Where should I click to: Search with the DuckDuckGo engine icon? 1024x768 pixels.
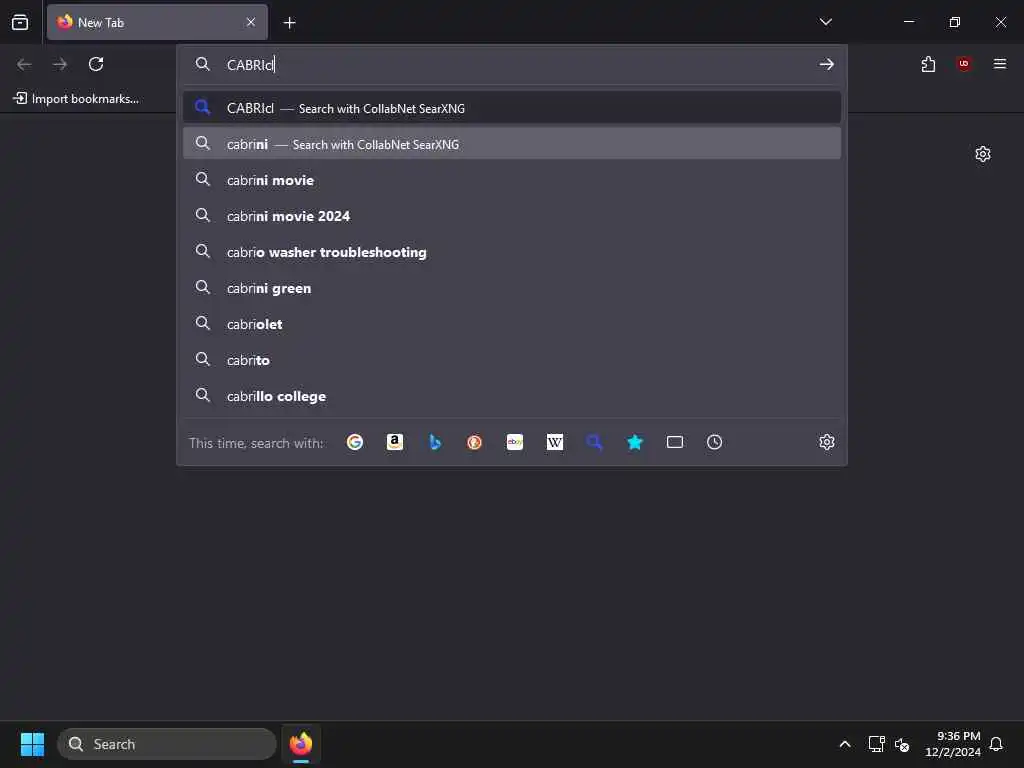pyautogui.click(x=475, y=442)
